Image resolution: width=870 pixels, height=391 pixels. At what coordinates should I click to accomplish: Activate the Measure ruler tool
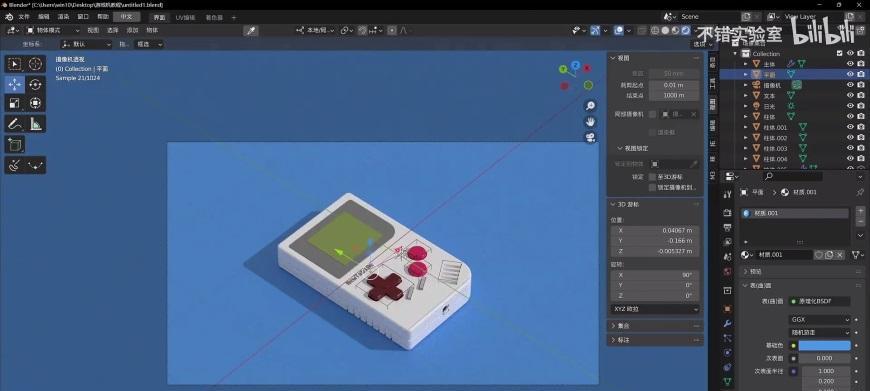coord(36,124)
